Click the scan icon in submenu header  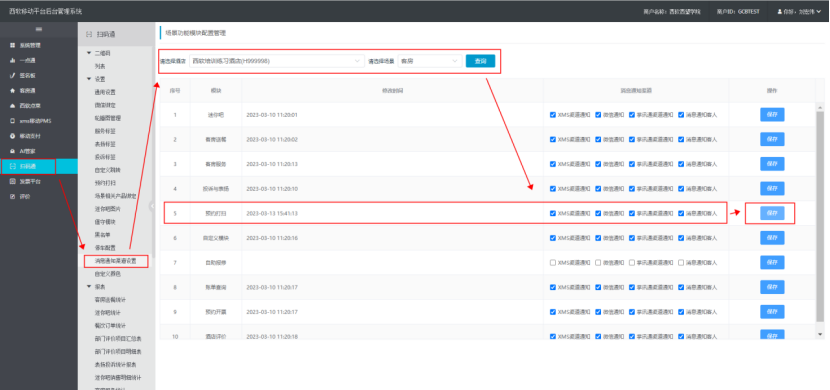click(88, 34)
